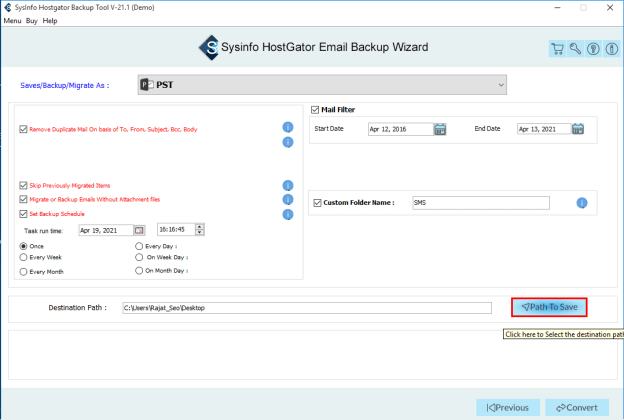Click info icon next to Skip Previously Migrated Items
Screen dimensions: 624x420
click(x=288, y=186)
